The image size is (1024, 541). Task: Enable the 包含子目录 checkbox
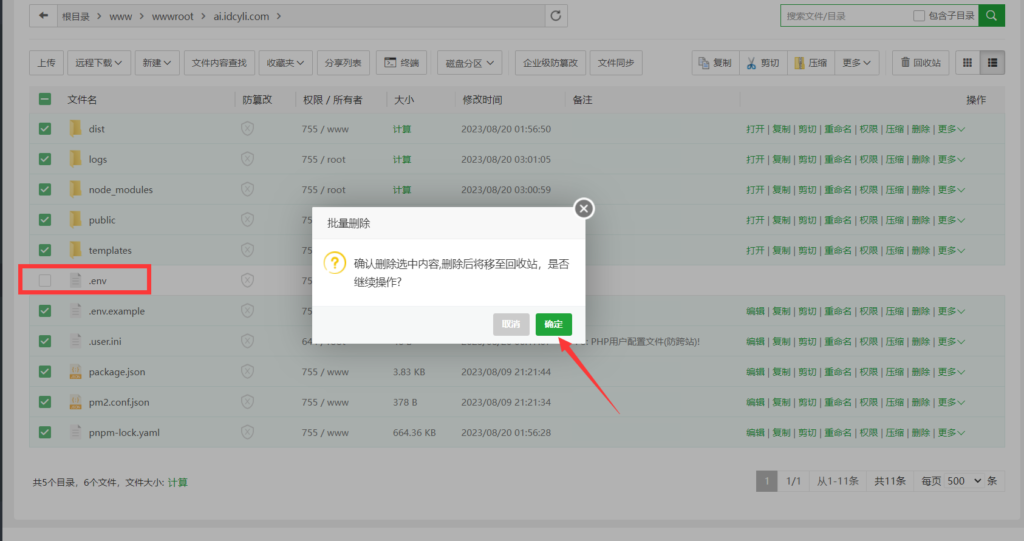coord(919,16)
